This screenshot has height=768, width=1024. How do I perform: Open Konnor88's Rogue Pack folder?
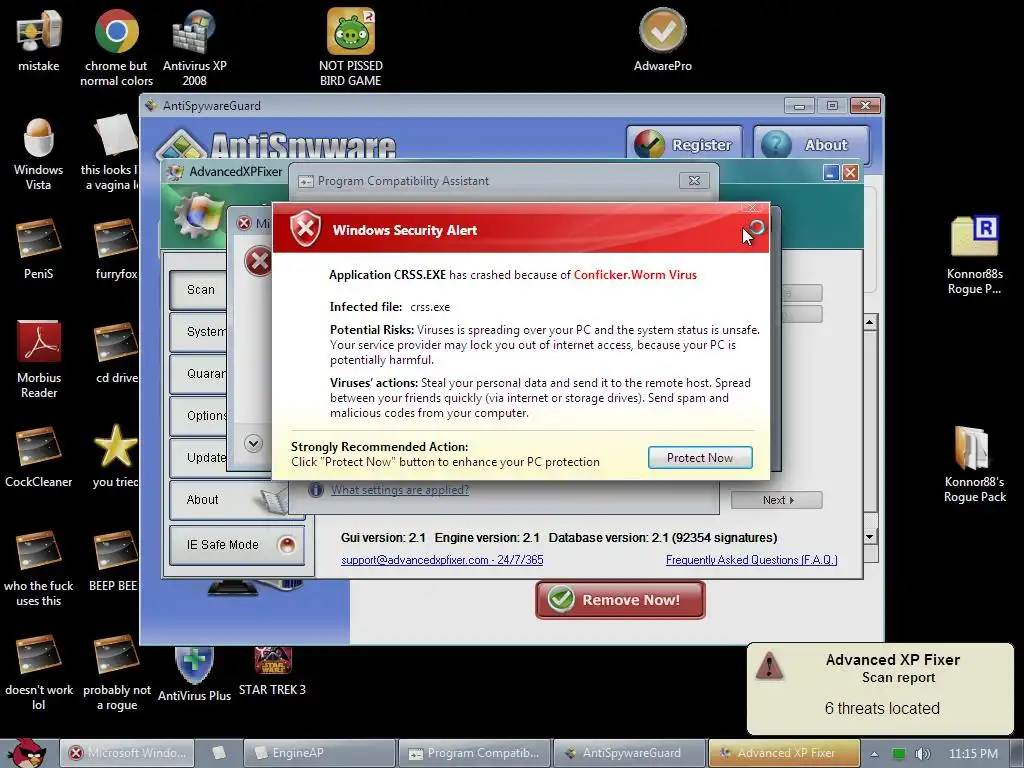click(974, 464)
